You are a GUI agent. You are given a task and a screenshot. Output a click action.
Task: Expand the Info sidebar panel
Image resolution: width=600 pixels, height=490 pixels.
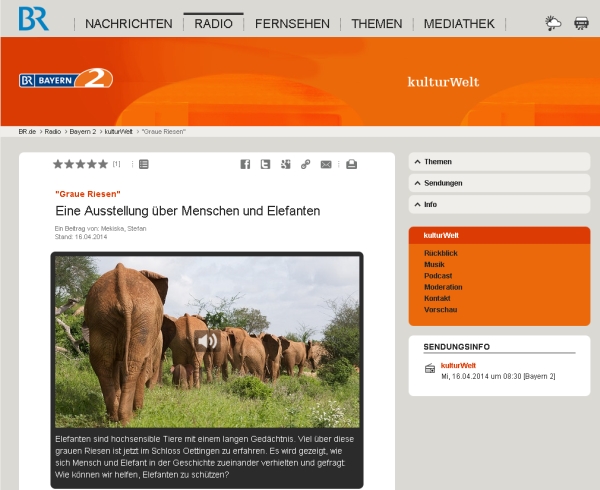point(499,205)
